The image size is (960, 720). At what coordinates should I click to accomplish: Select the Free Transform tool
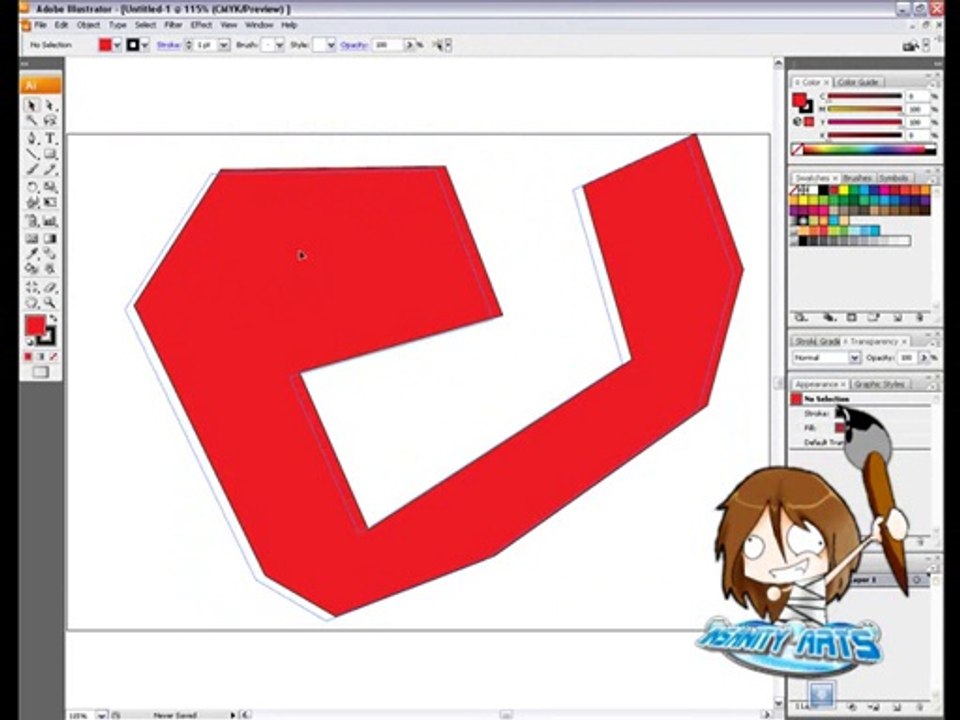50,202
